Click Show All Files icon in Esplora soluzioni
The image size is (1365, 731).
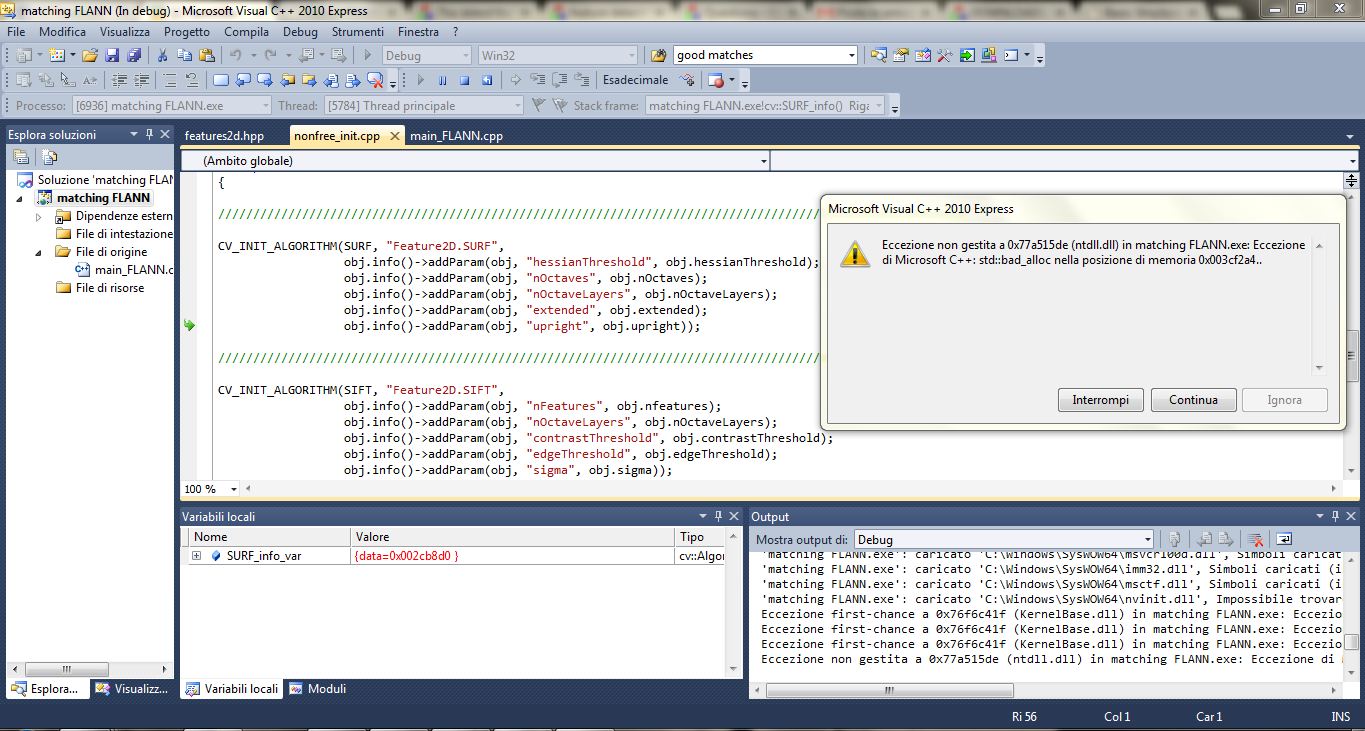coord(50,157)
